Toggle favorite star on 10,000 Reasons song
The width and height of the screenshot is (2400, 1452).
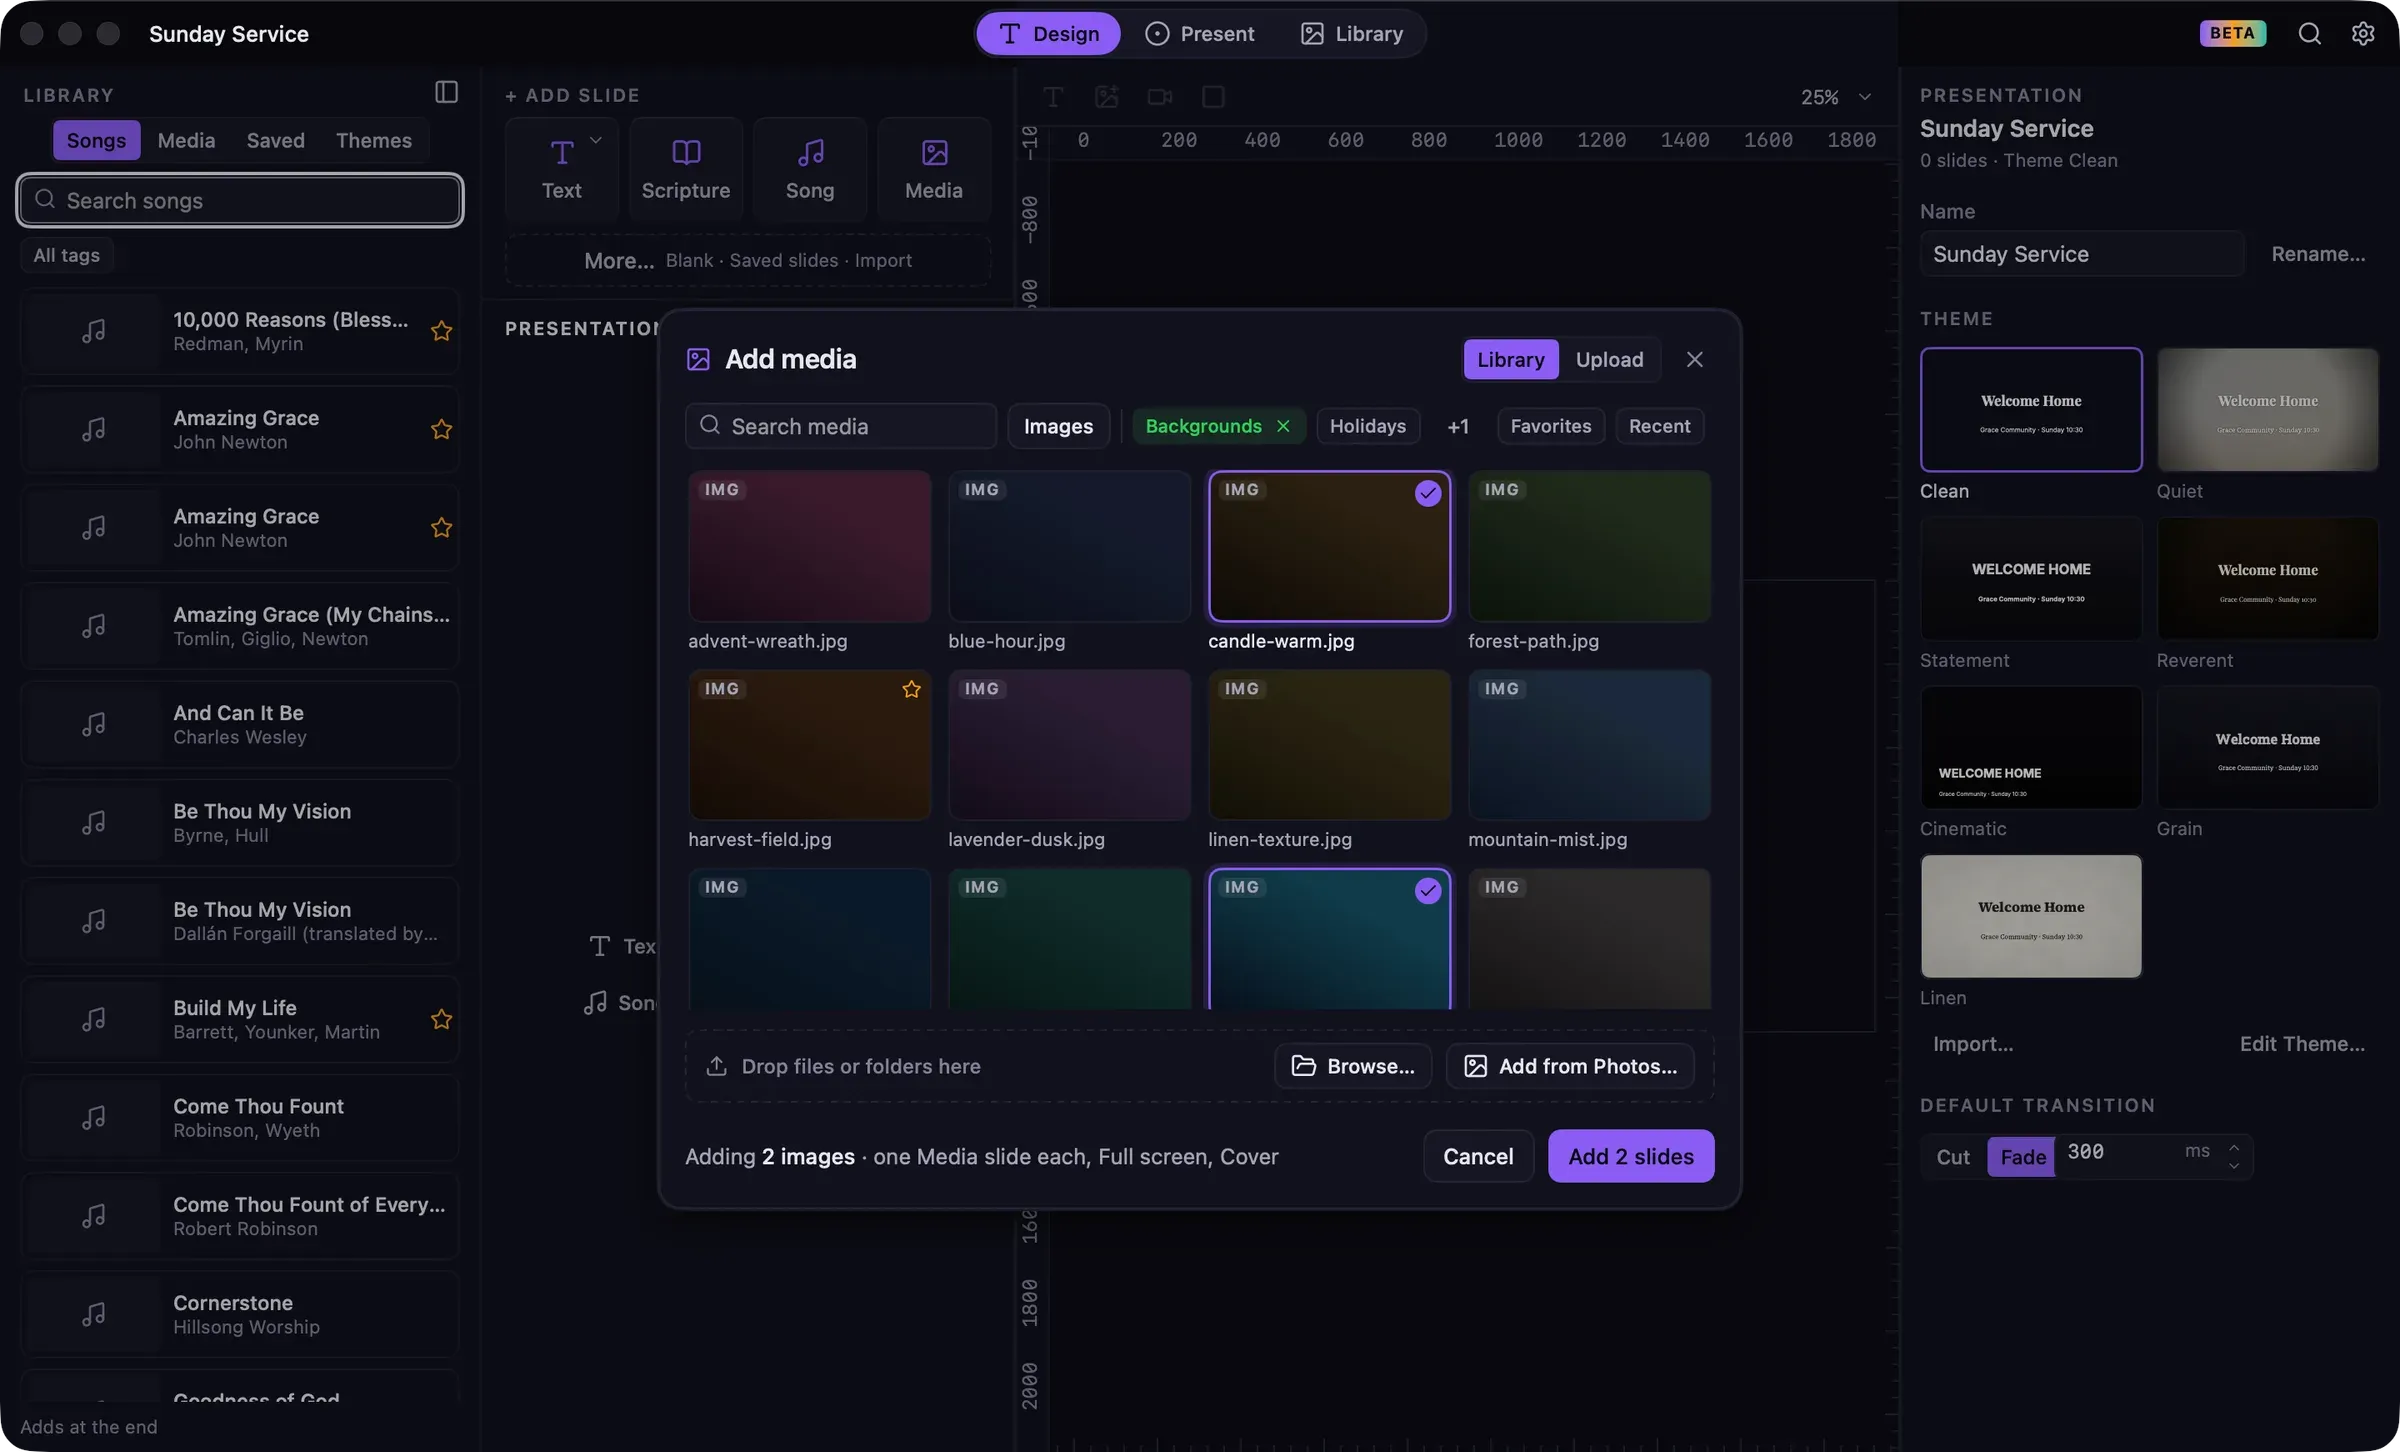pos(441,331)
